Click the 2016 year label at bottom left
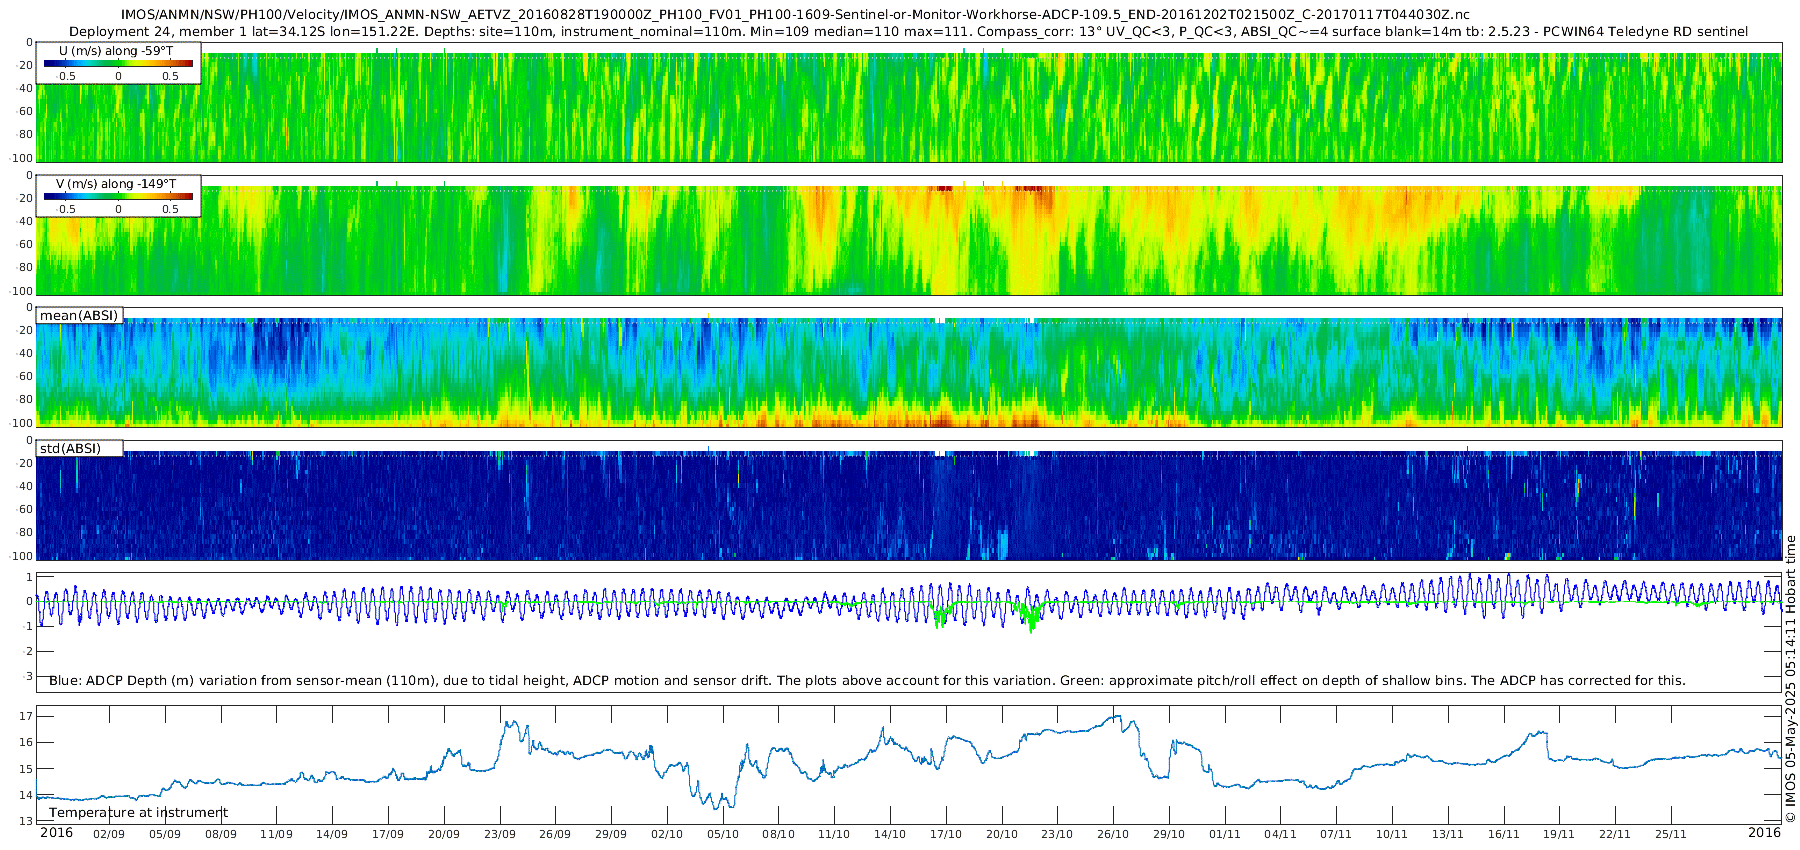 coord(56,833)
